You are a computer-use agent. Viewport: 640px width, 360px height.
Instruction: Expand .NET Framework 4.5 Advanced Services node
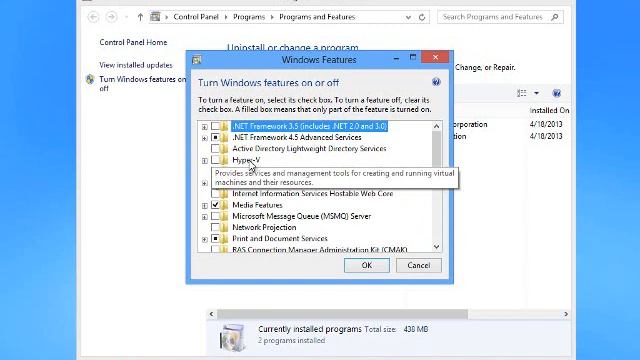tap(204, 138)
